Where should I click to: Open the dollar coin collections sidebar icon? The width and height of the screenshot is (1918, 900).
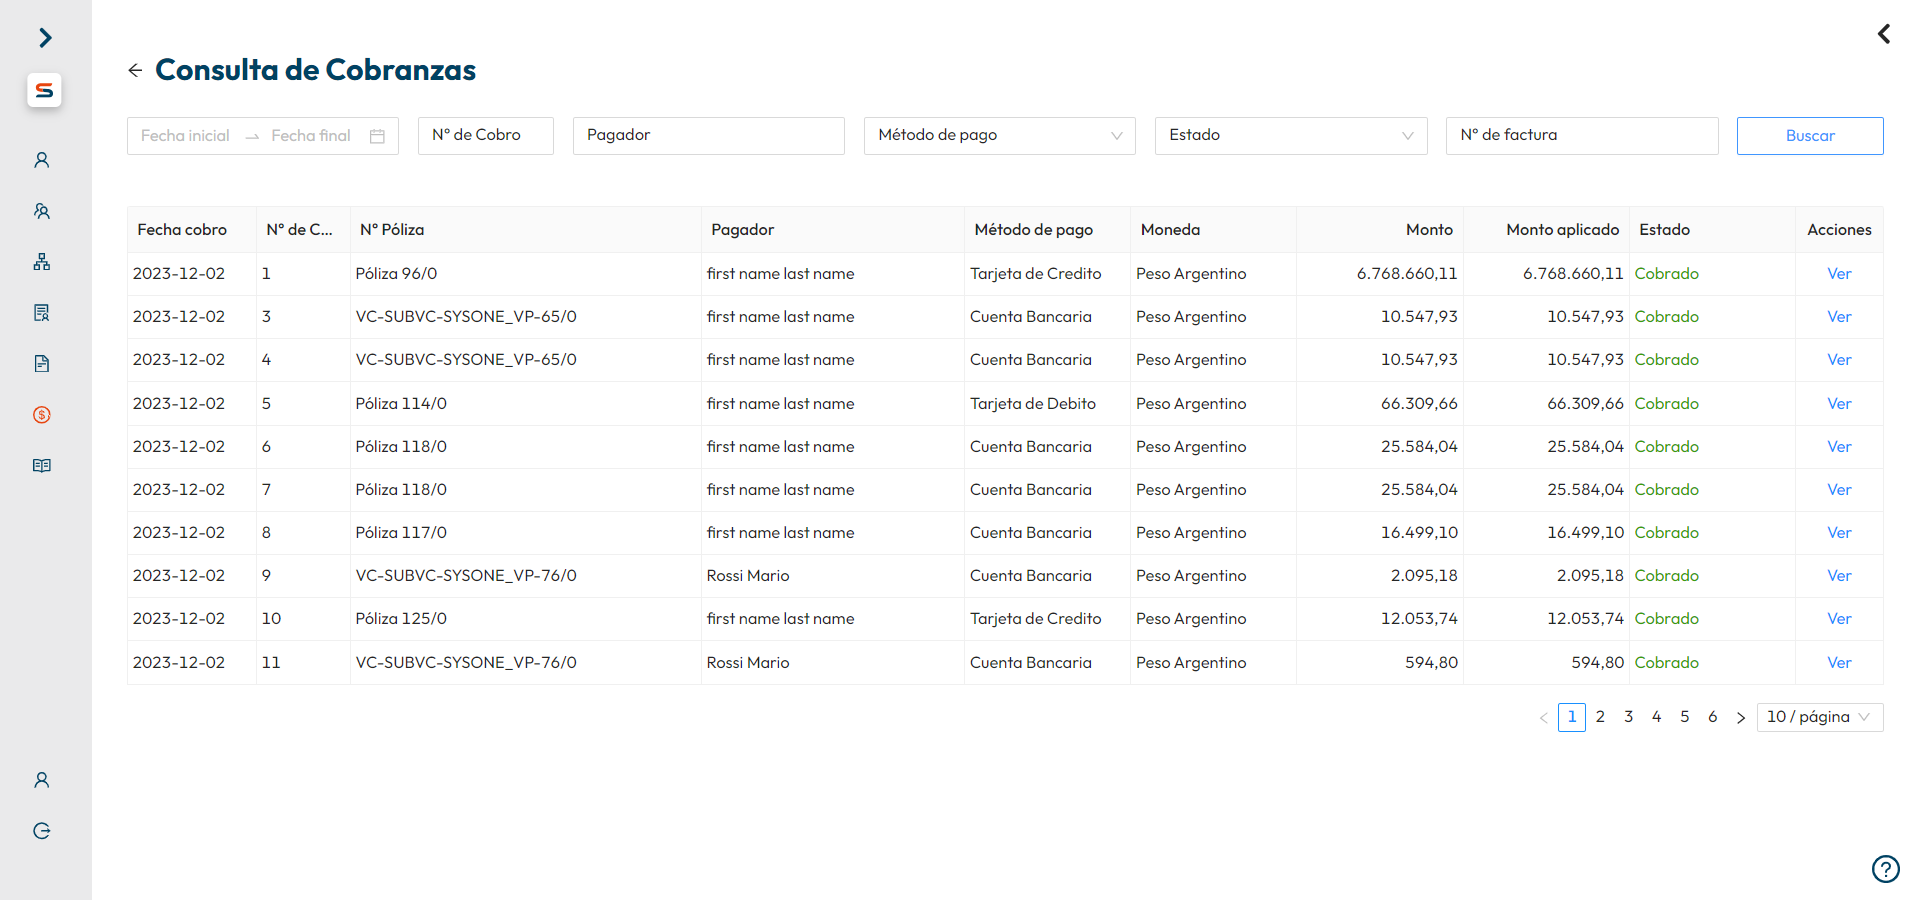(x=42, y=415)
